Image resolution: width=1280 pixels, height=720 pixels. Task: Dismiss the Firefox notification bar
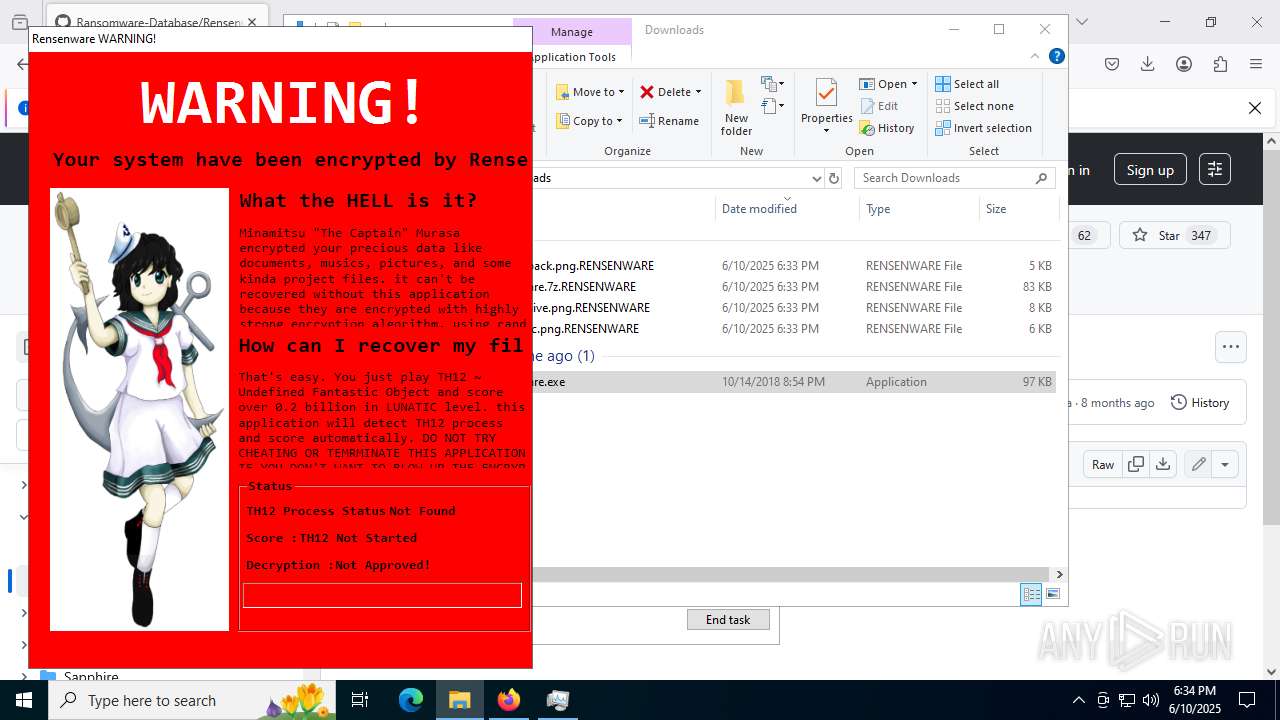[1255, 108]
